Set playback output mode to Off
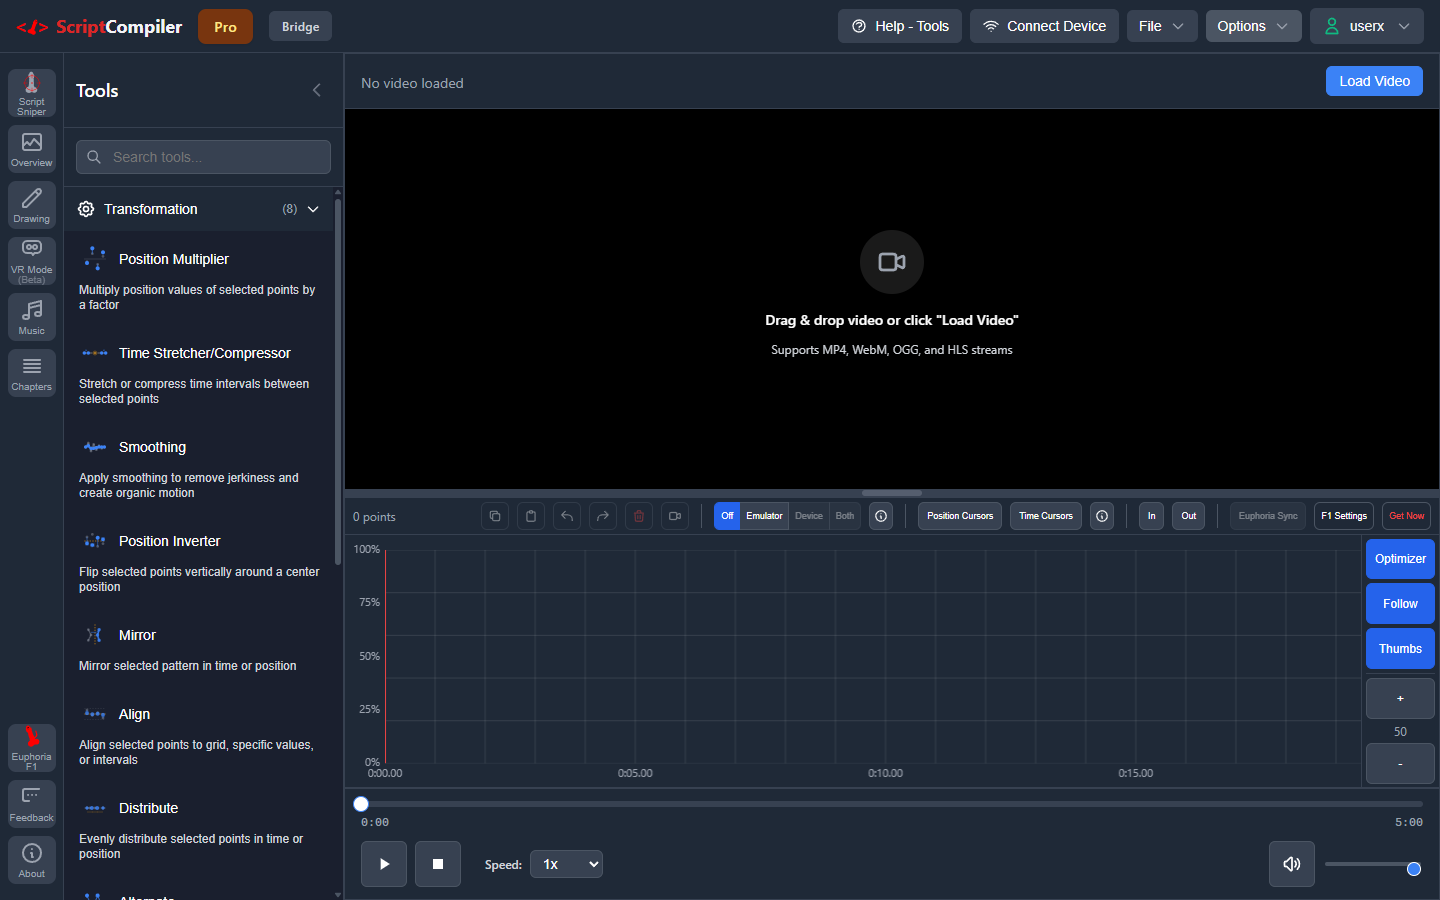Image resolution: width=1440 pixels, height=900 pixels. [727, 516]
